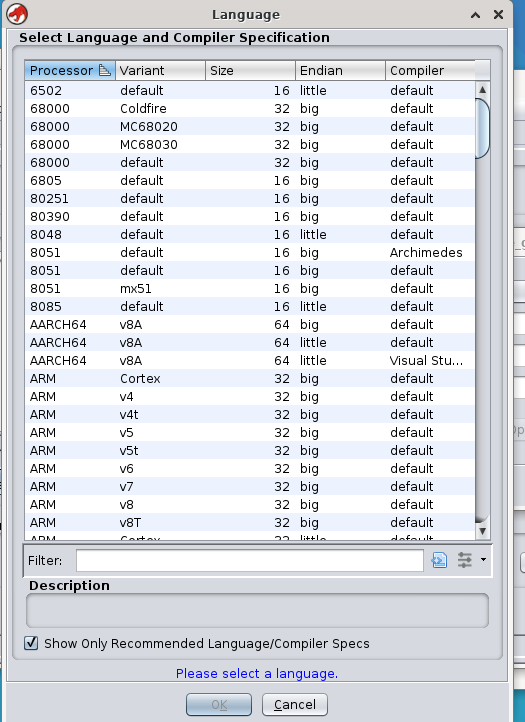Select the 68000 MC68020 row
The image size is (525, 722).
[x=250, y=126]
